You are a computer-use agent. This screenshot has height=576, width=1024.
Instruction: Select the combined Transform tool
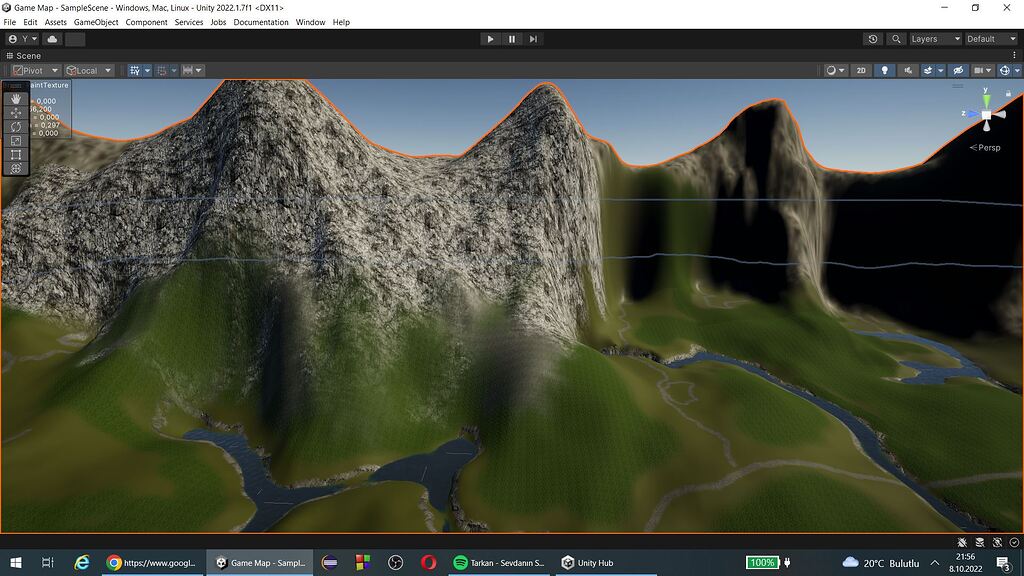(x=15, y=168)
